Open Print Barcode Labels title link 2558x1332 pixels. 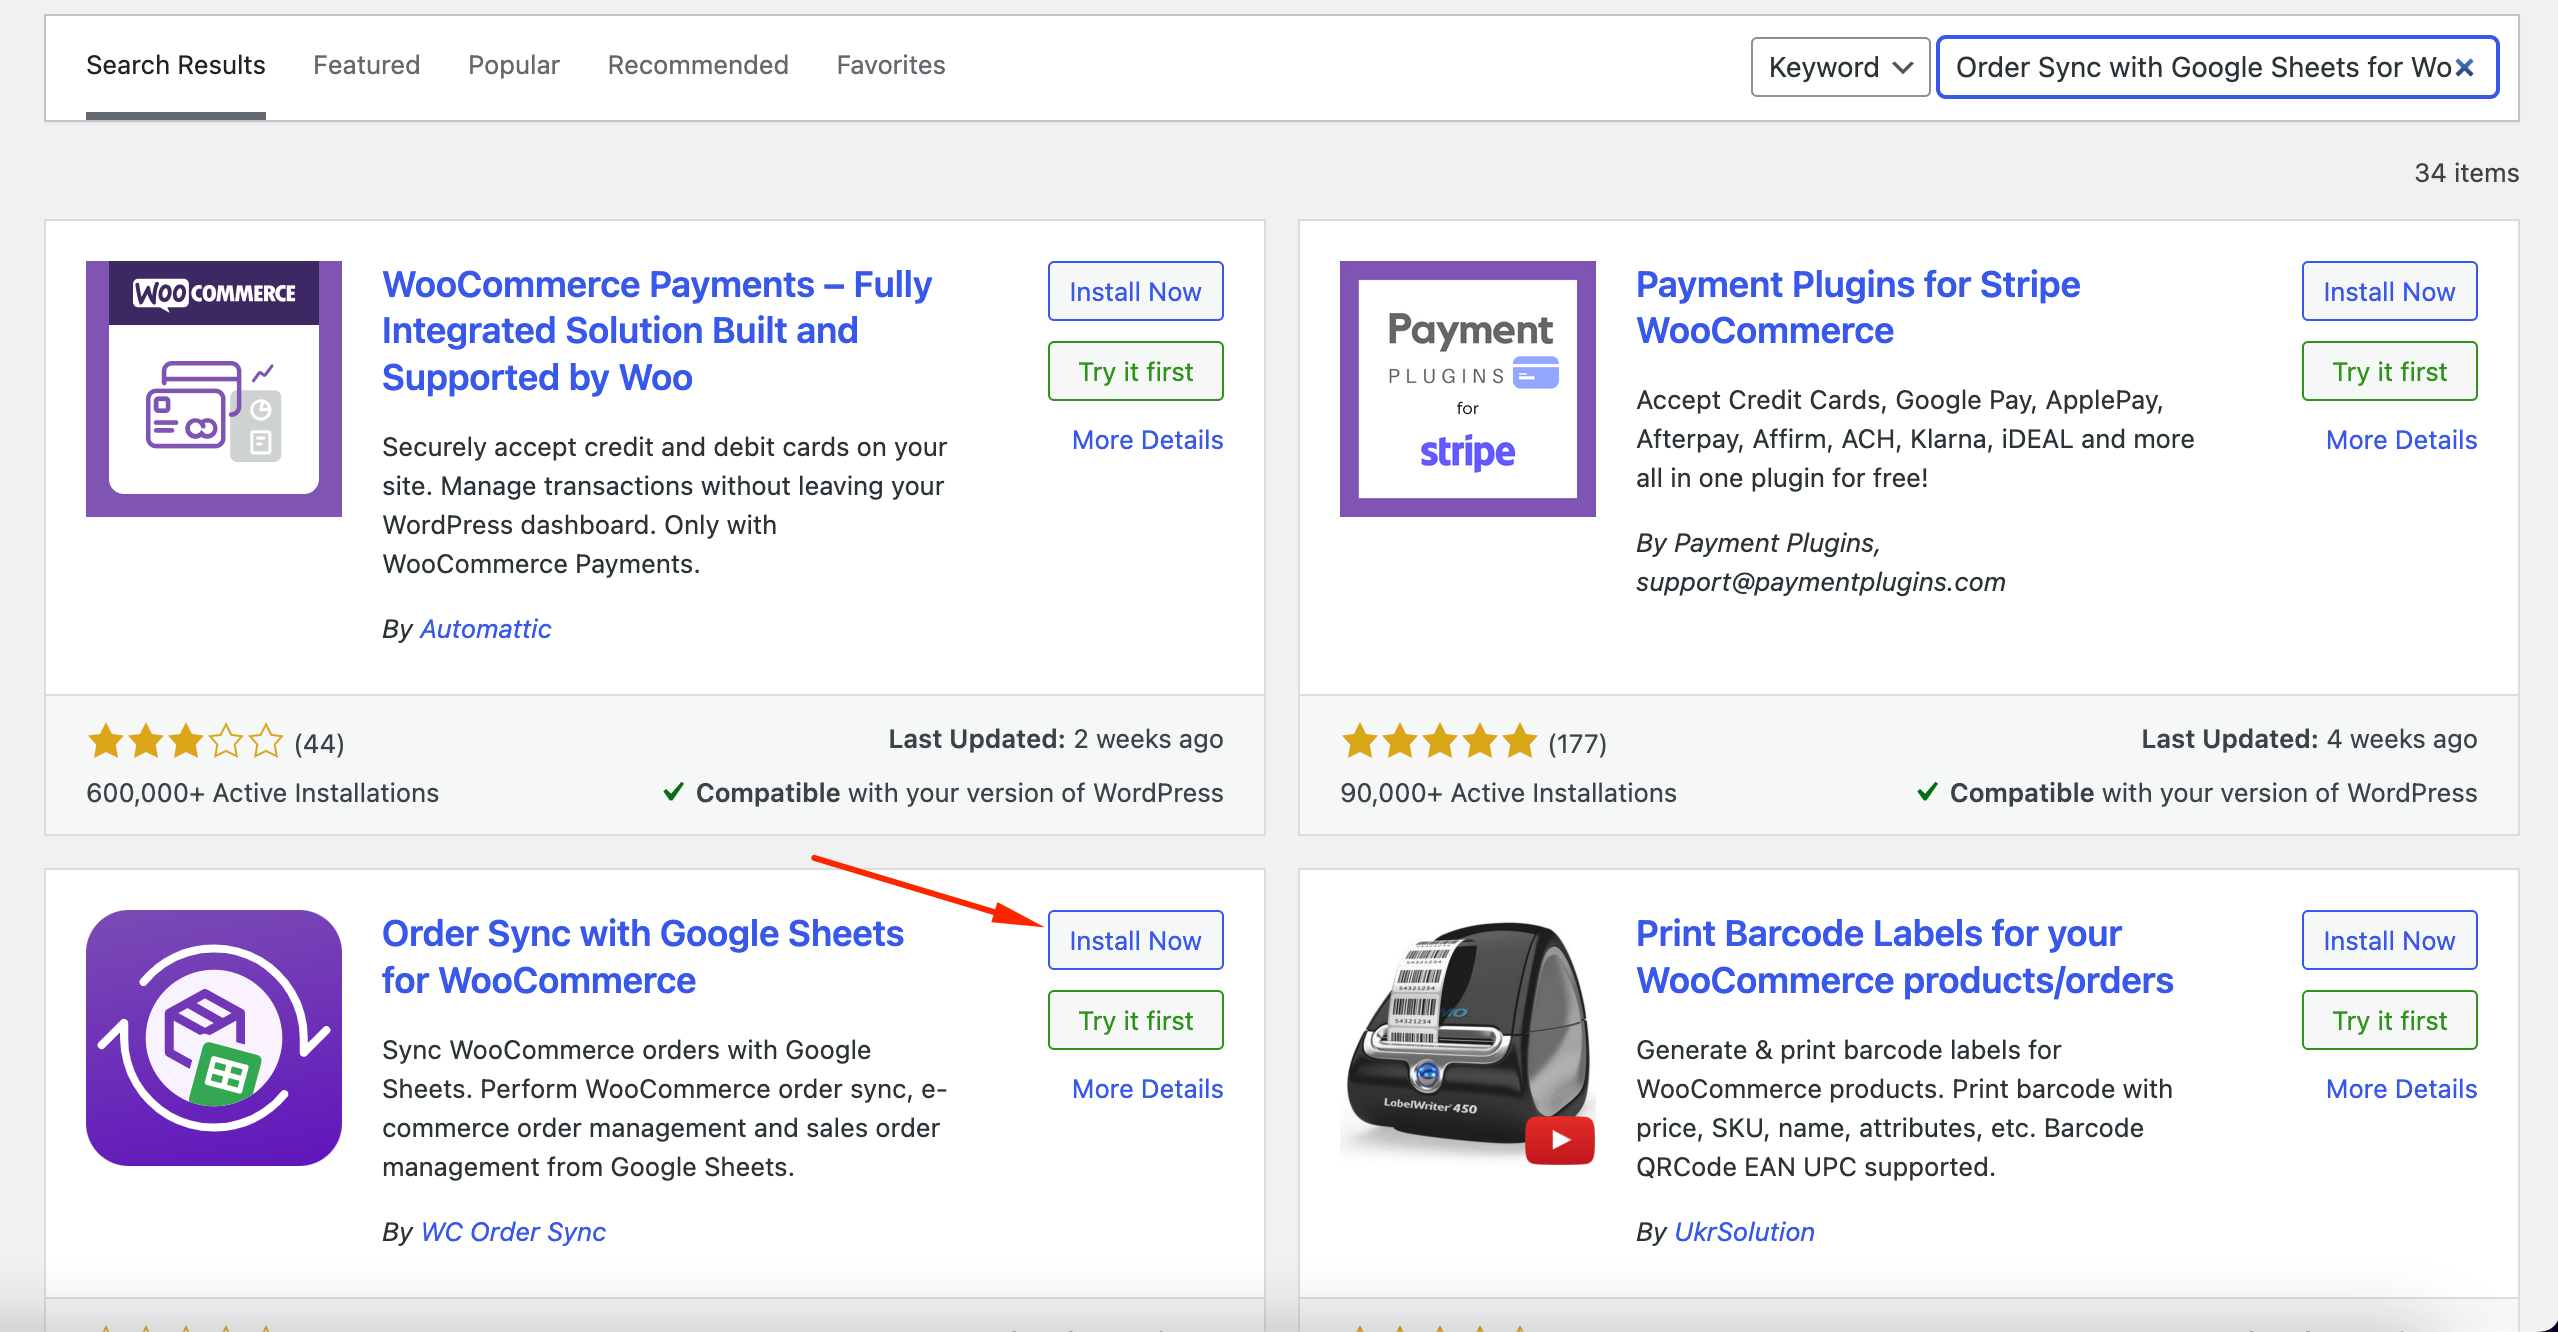click(1905, 957)
